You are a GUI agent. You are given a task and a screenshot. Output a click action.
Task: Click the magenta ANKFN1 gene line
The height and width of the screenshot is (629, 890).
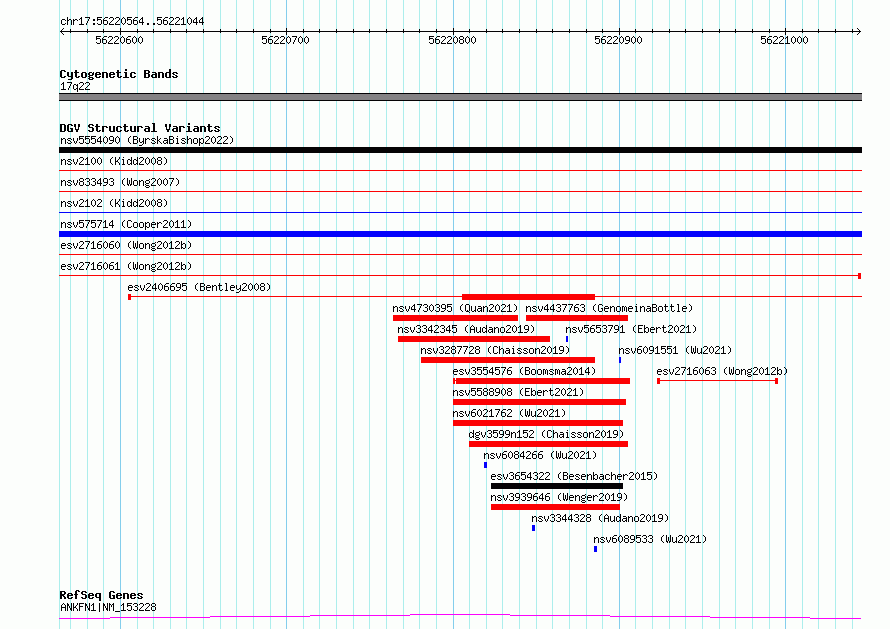coord(460,617)
